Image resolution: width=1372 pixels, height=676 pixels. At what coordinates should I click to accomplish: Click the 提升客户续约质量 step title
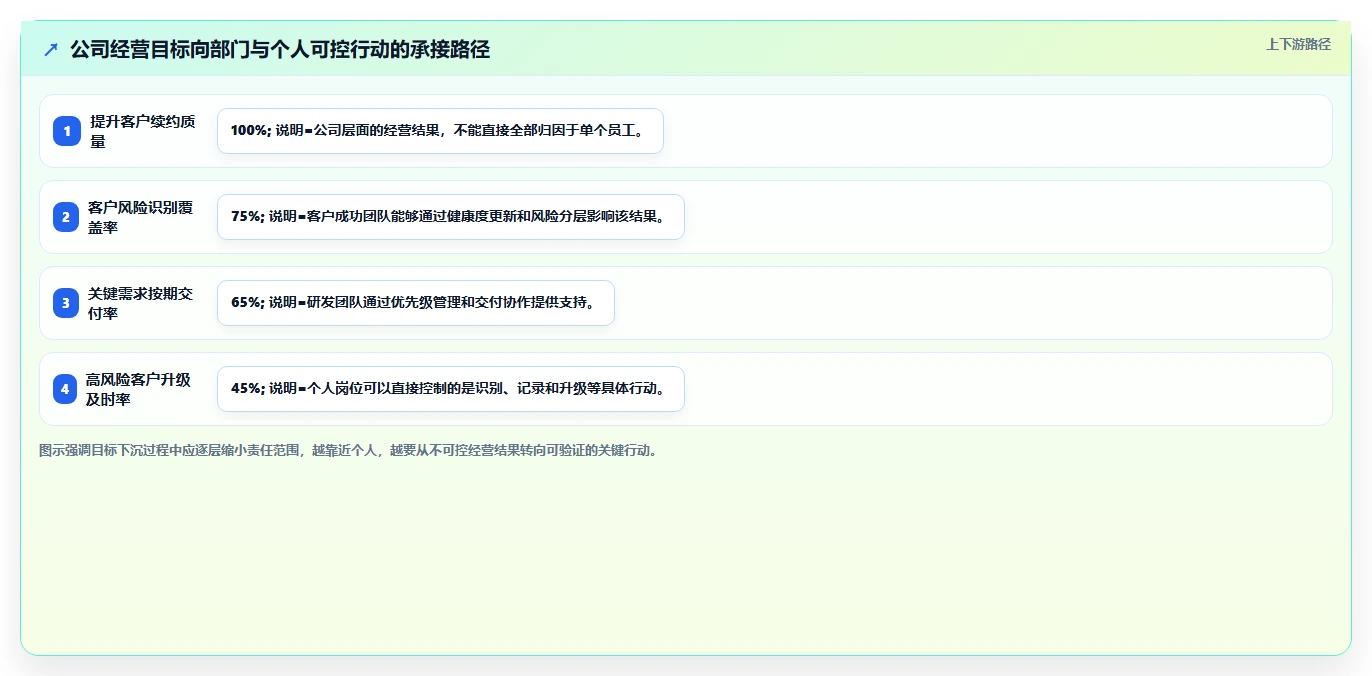coord(143,131)
